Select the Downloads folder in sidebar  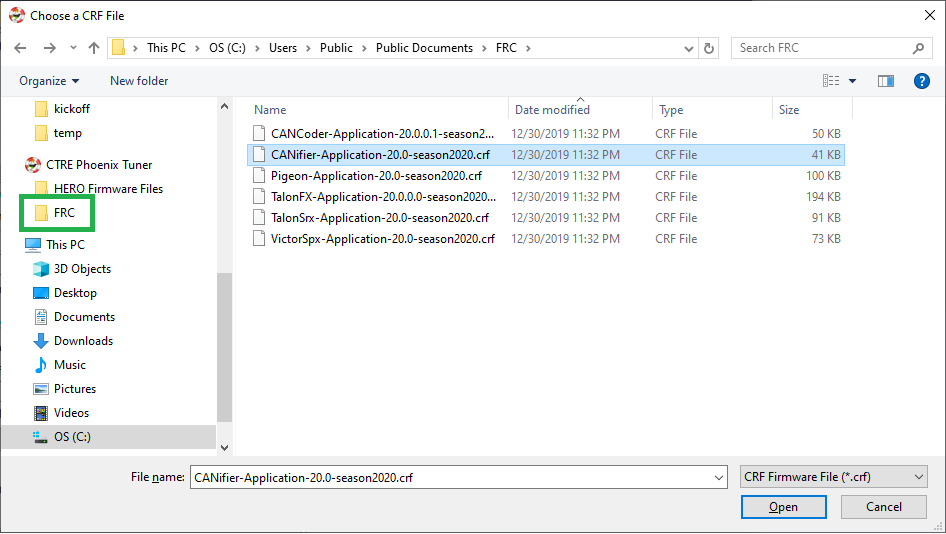(83, 341)
